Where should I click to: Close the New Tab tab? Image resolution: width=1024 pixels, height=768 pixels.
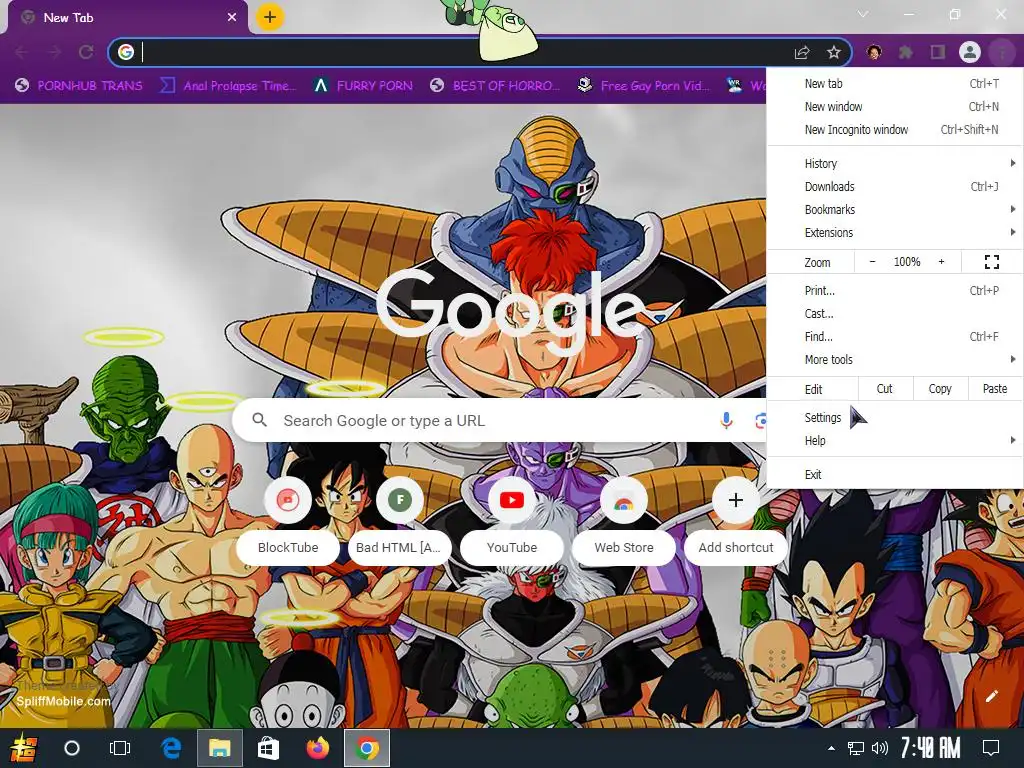(232, 18)
